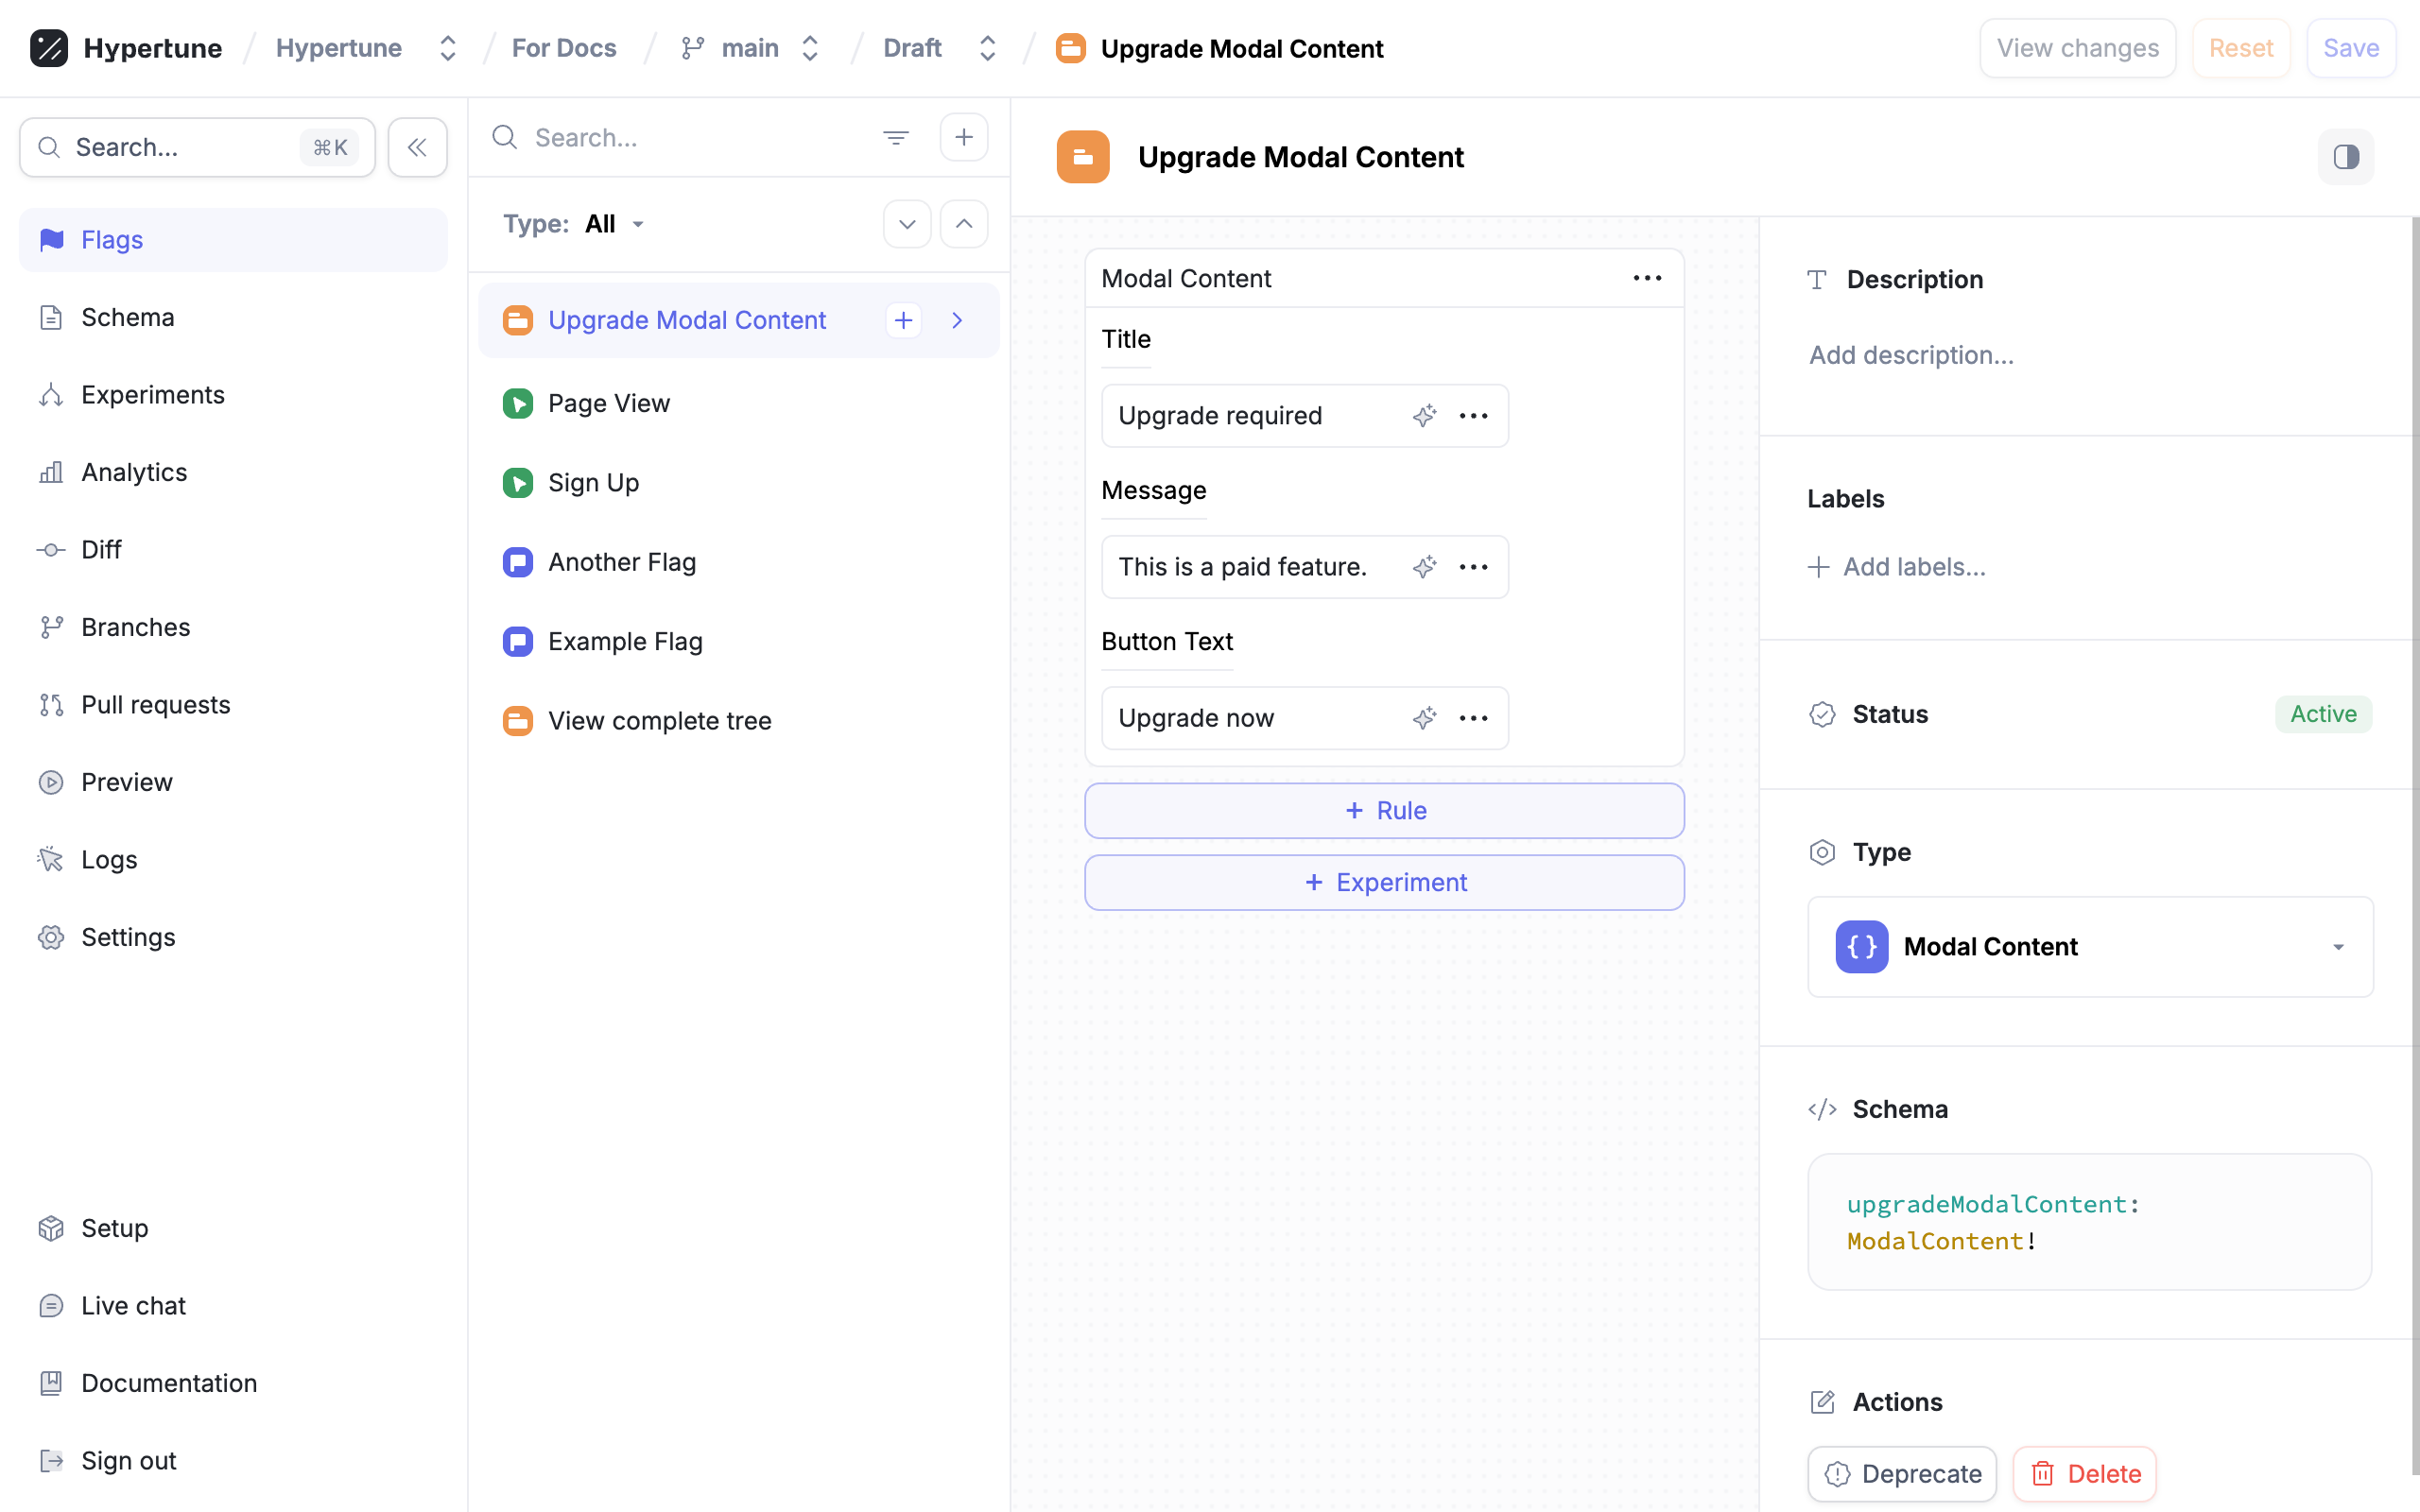2420x1512 pixels.
Task: Click the sparkle icon next to Upgrade required
Action: pos(1424,415)
